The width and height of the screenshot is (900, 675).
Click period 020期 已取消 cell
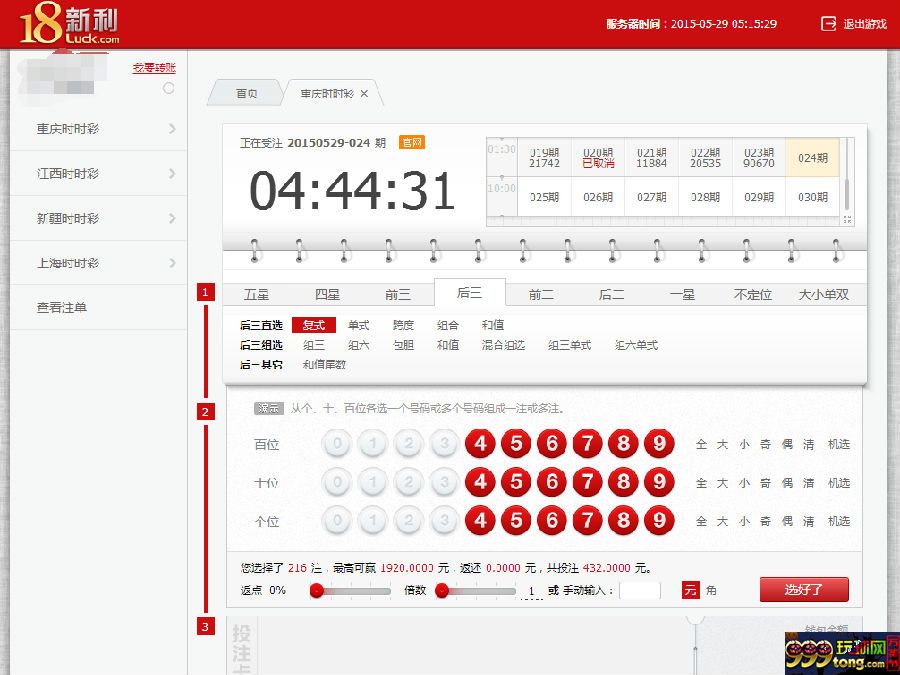[598, 157]
